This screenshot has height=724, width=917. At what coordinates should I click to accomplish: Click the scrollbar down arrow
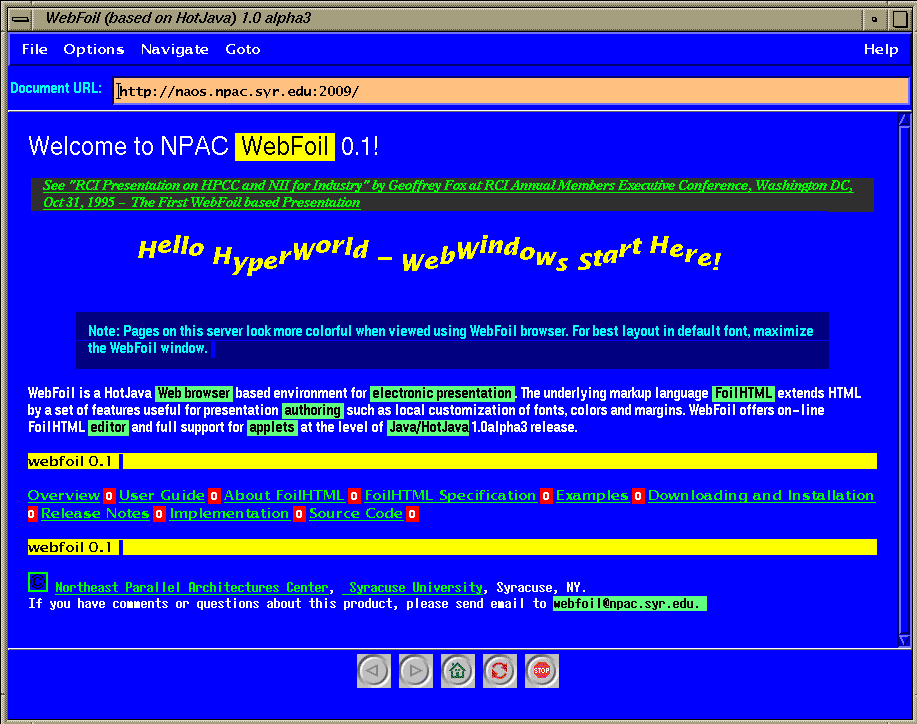(x=904, y=640)
